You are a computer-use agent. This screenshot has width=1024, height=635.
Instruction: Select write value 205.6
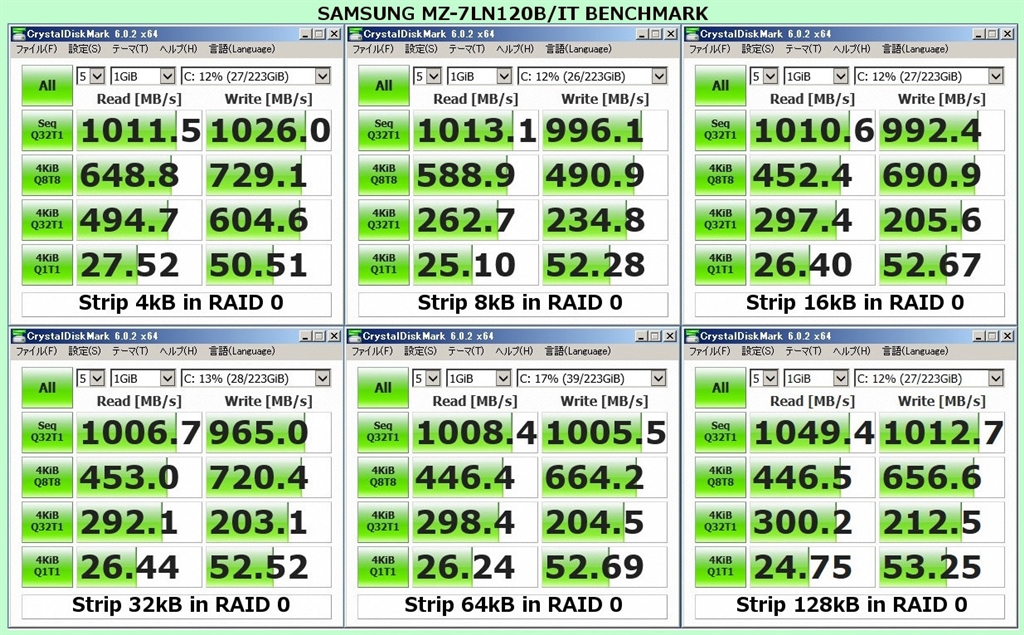pyautogui.click(x=942, y=220)
